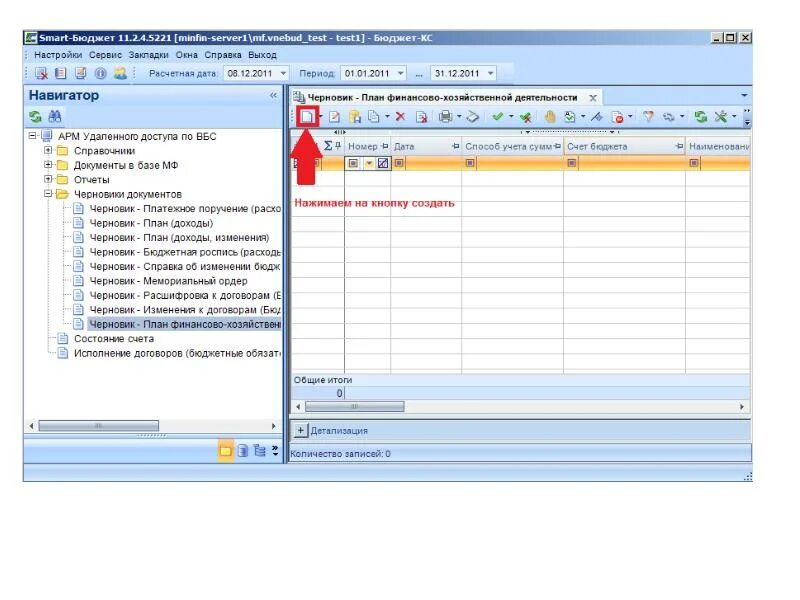Select the Черновик - План финансово-хозяйственной деятельности tab

[442, 97]
